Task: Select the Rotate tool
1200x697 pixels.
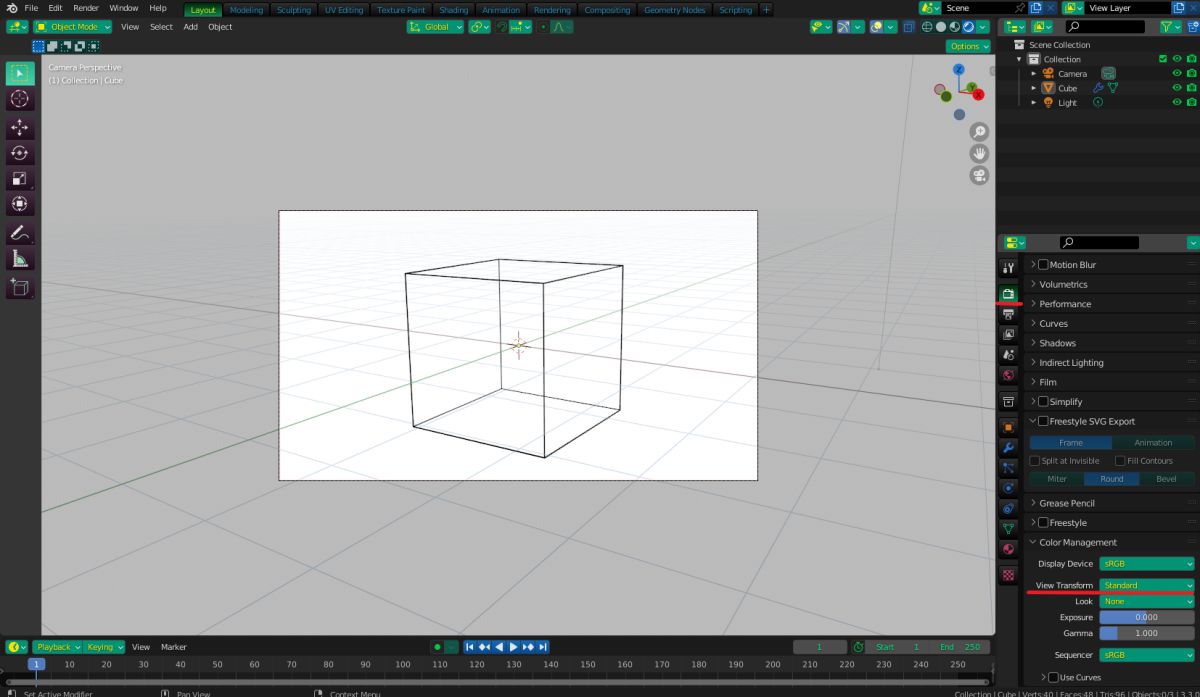Action: click(20, 153)
